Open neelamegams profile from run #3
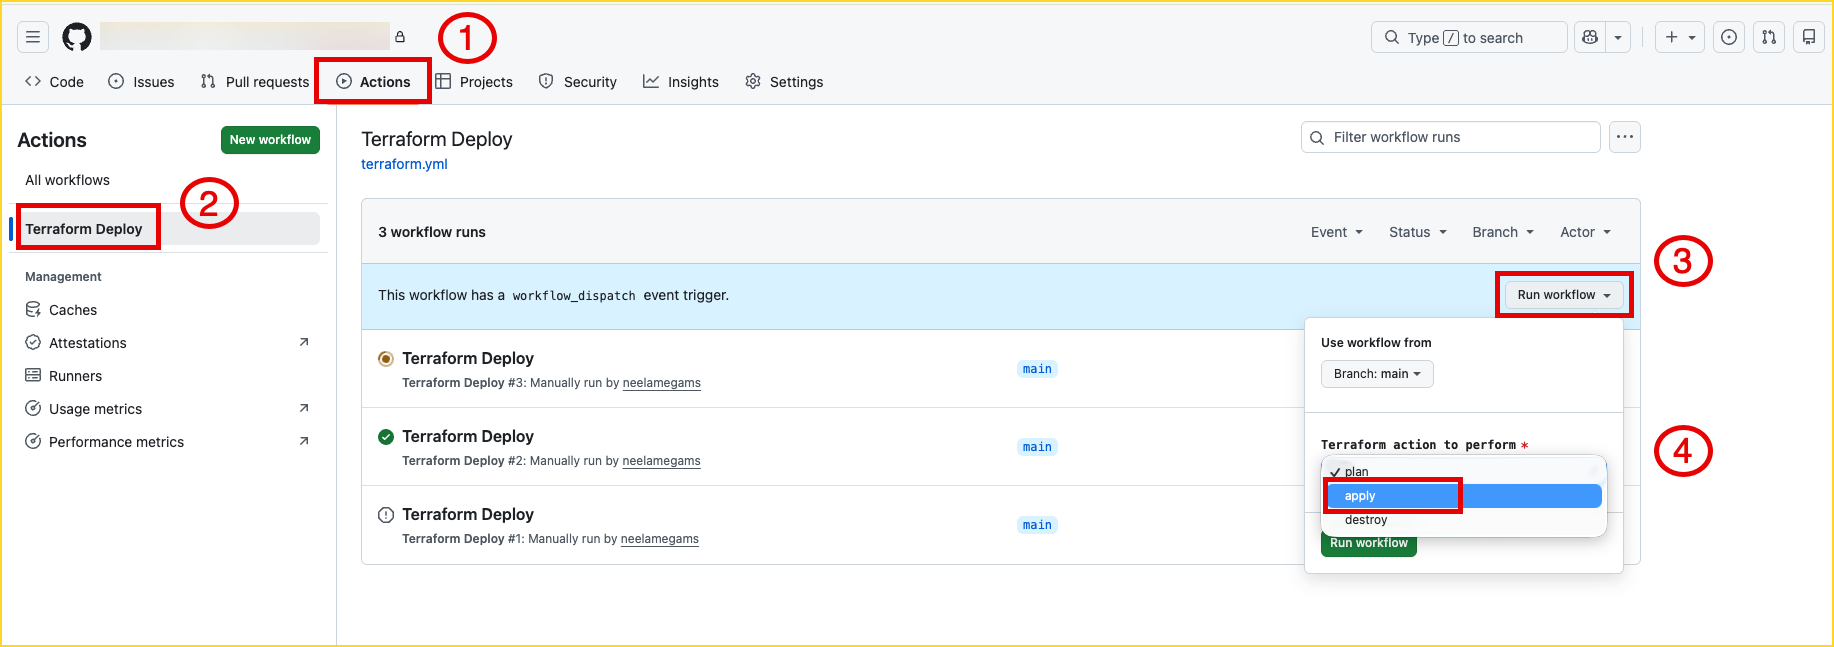 662,383
